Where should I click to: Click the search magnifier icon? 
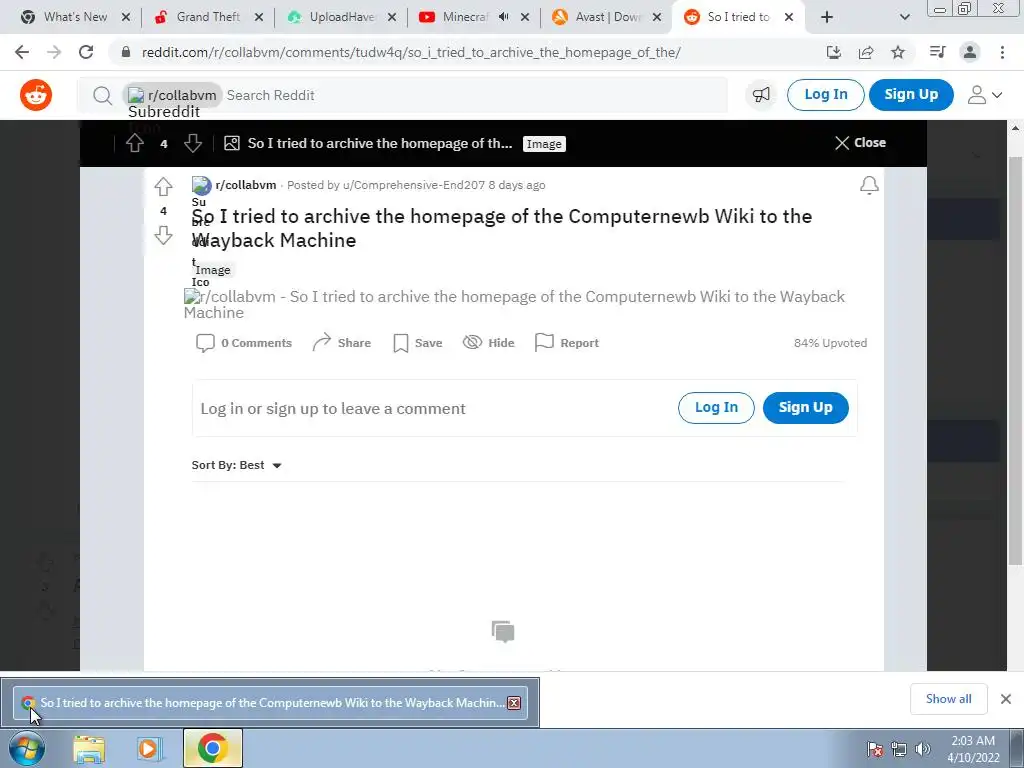coord(102,95)
